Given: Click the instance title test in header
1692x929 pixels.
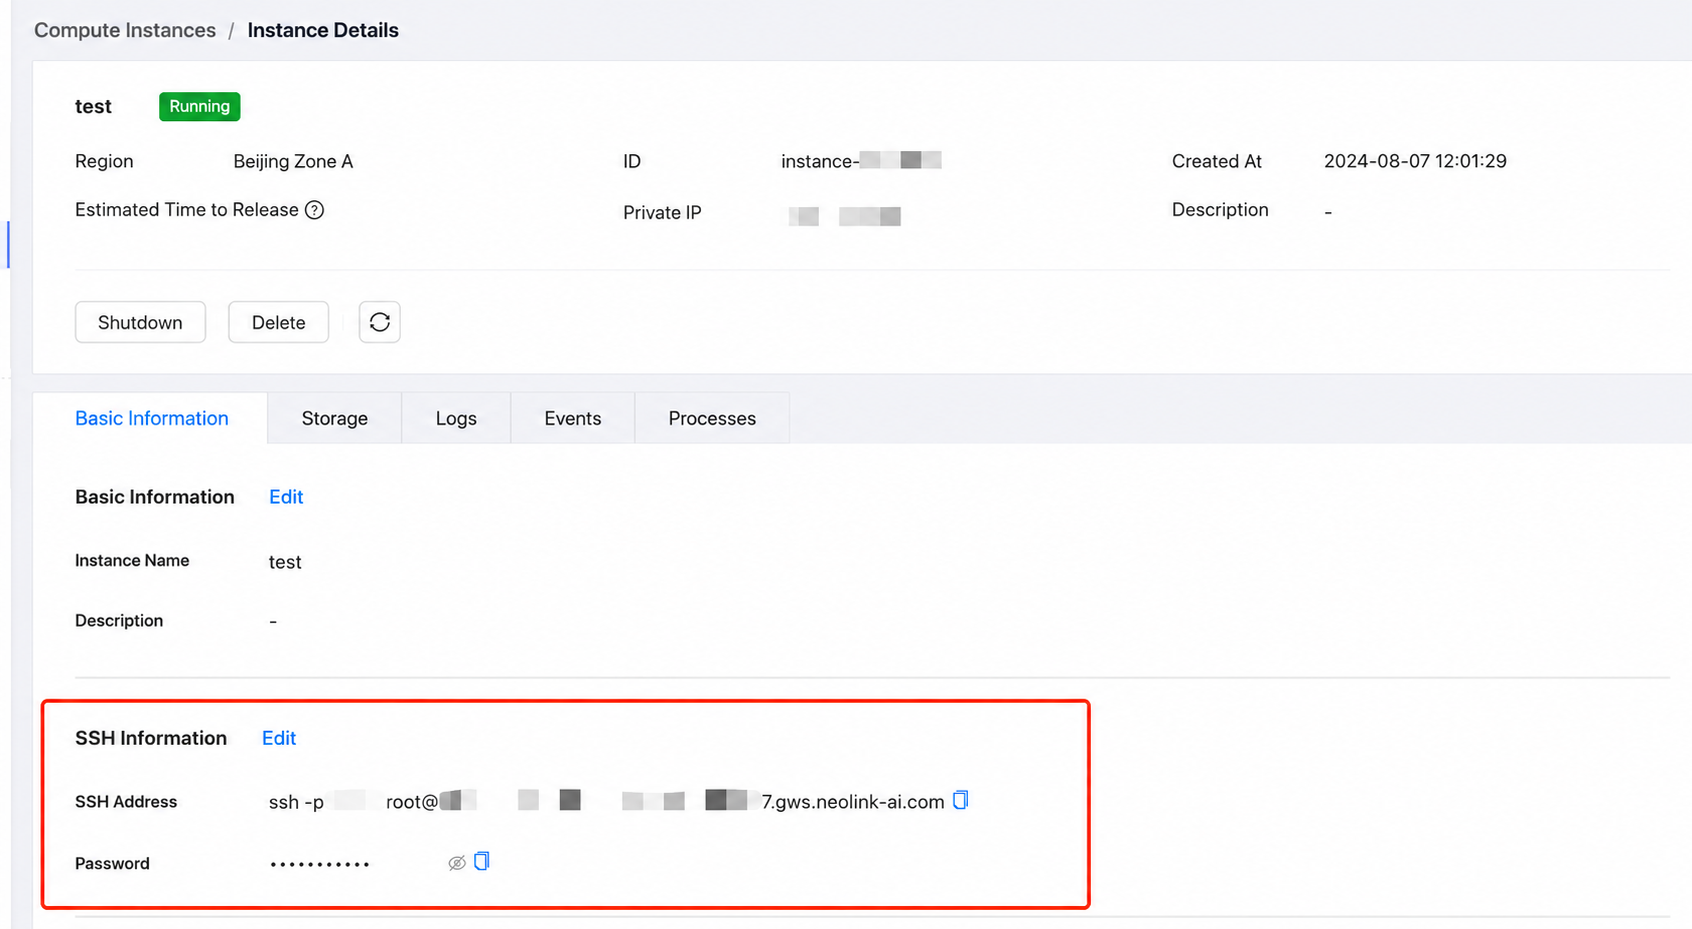Looking at the screenshot, I should [93, 106].
